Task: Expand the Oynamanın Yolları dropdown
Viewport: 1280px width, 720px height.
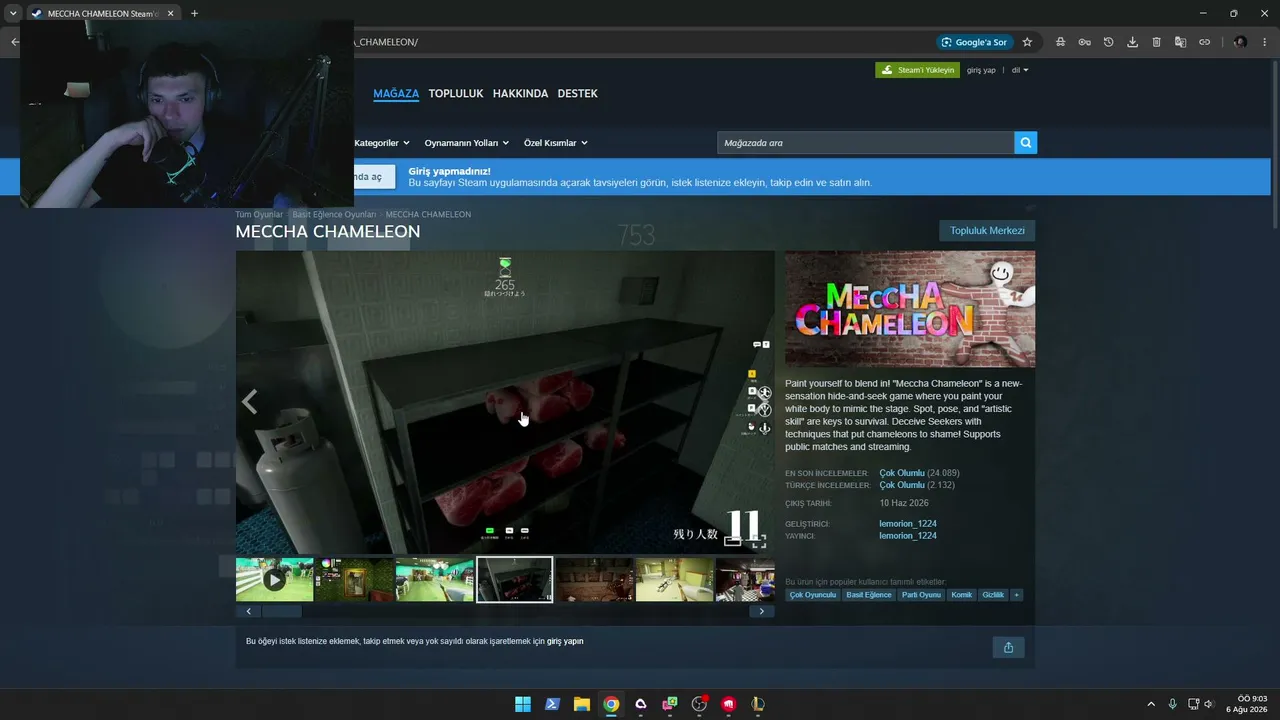Action: pyautogui.click(x=467, y=143)
